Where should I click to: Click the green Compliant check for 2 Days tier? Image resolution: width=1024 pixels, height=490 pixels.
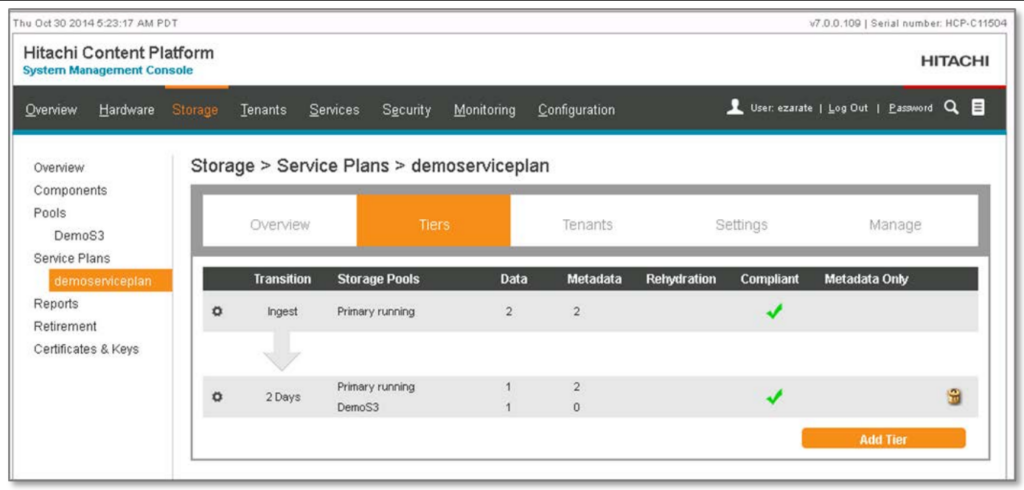774,397
